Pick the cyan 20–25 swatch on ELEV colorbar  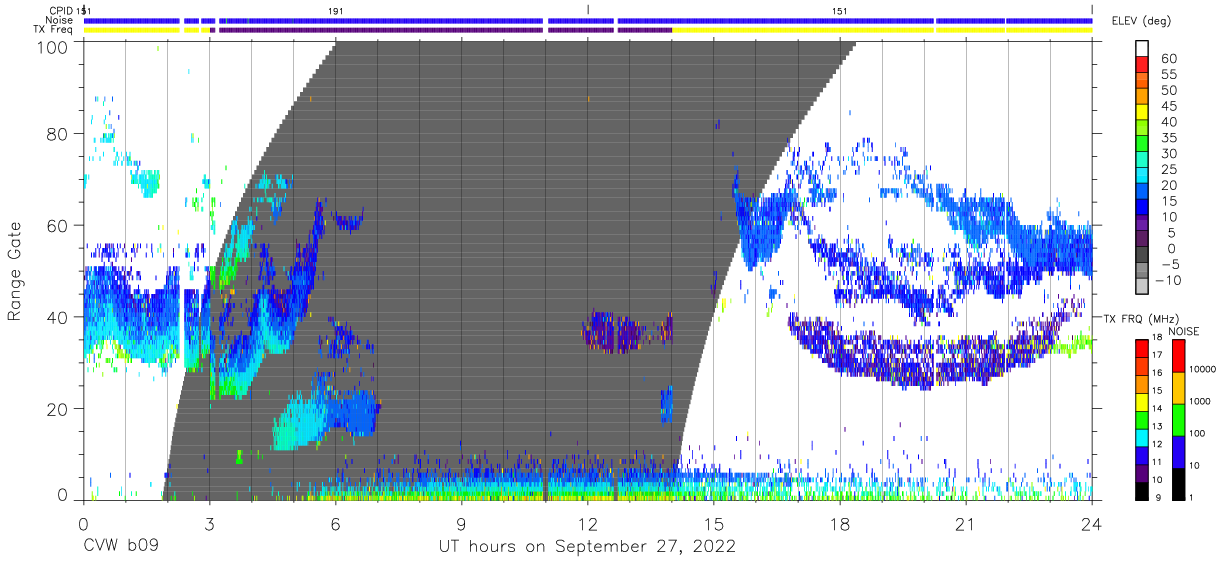point(1141,177)
